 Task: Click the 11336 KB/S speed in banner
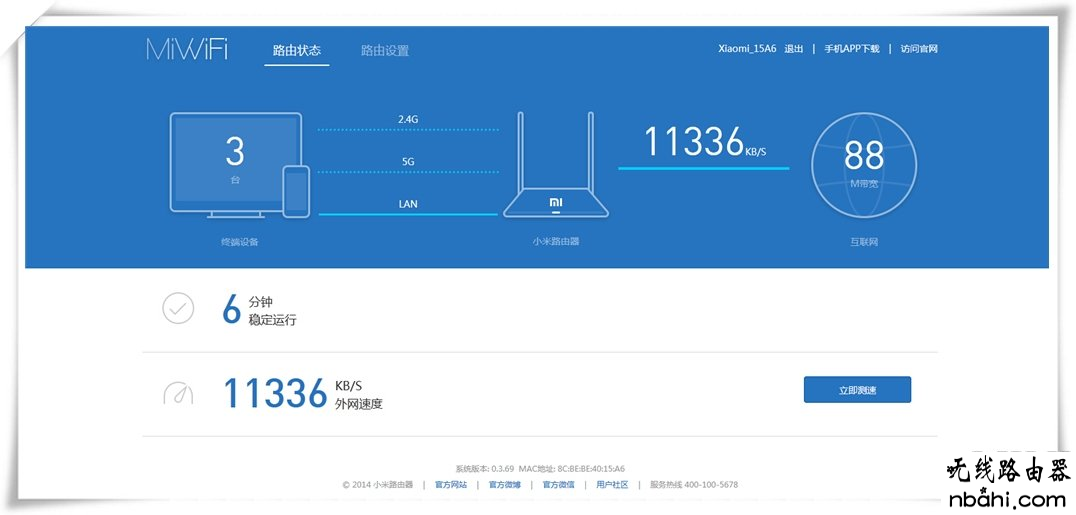pyautogui.click(x=704, y=142)
